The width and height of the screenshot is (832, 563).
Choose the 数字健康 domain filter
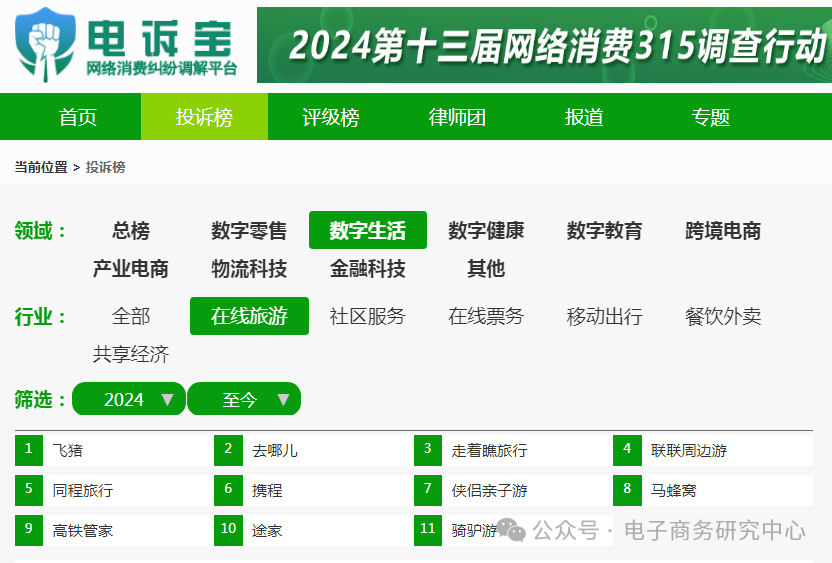(x=486, y=230)
